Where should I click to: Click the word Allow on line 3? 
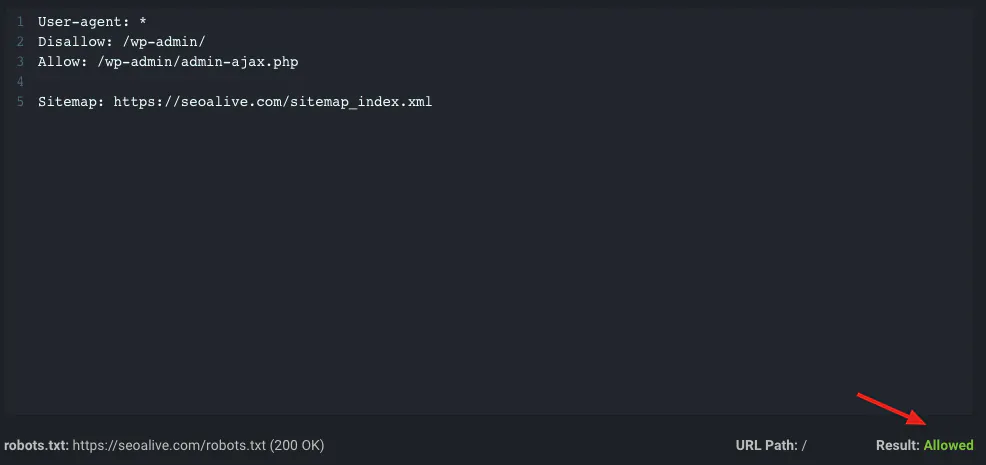(58, 61)
